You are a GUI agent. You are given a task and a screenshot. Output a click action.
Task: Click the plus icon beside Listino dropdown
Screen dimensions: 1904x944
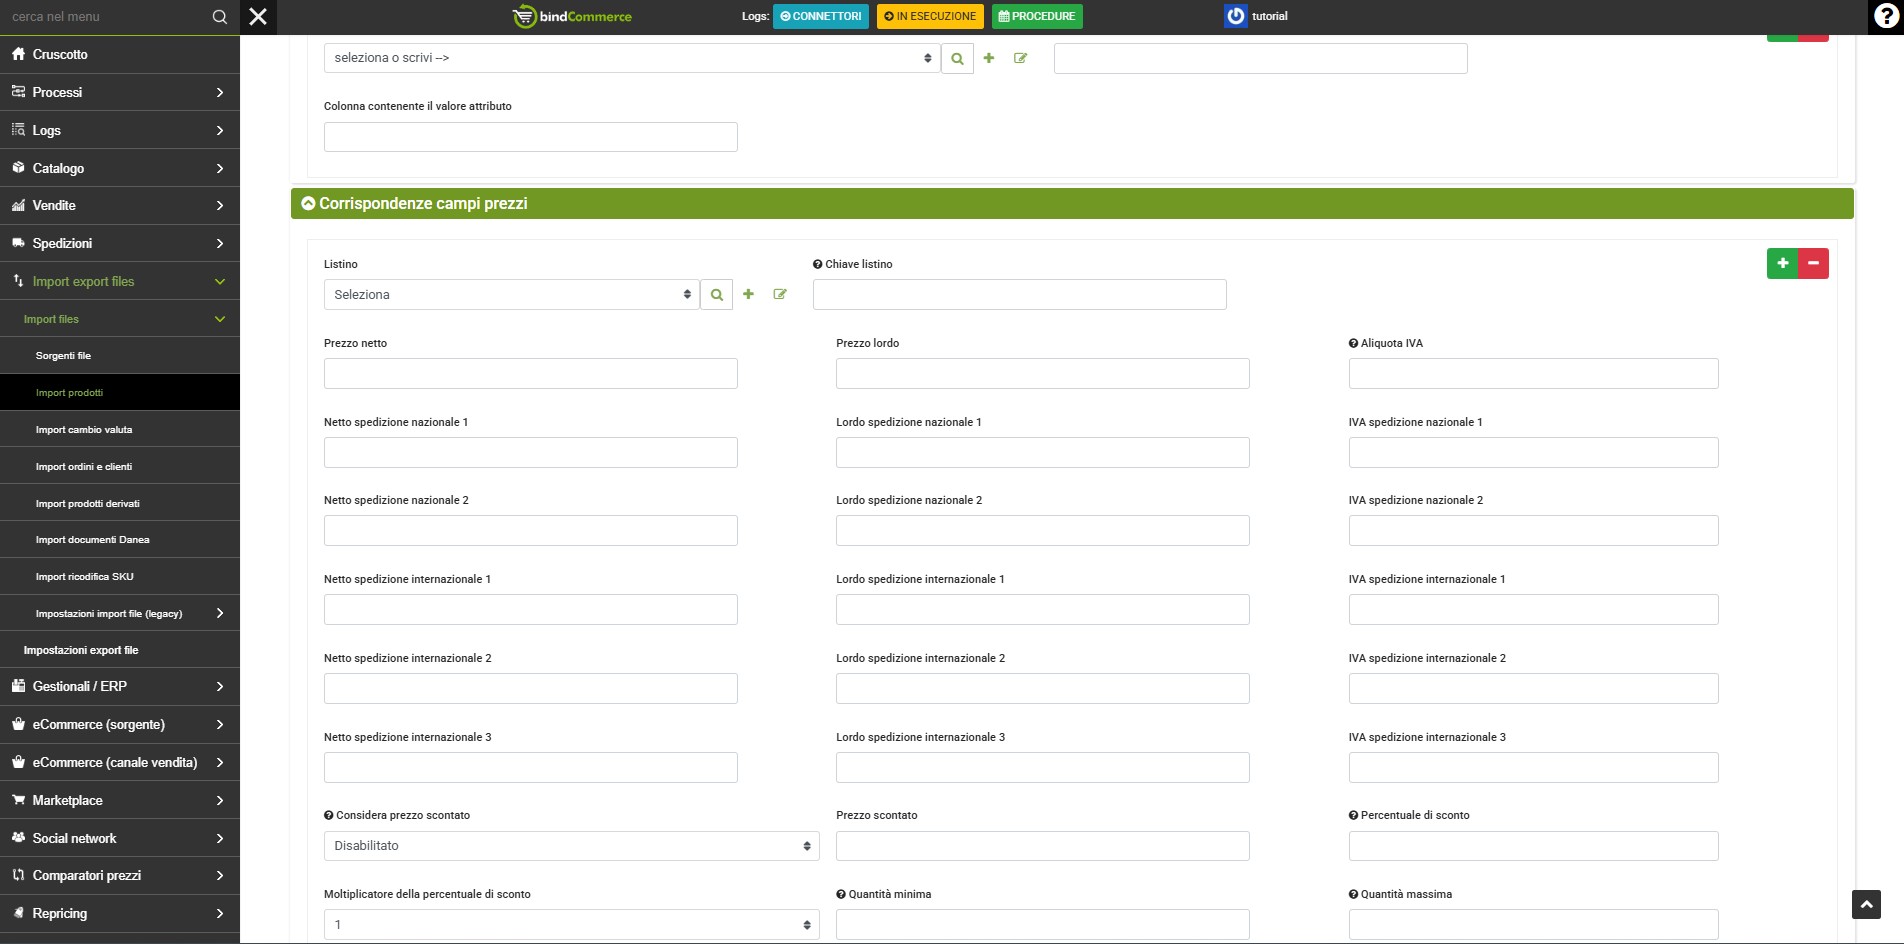click(748, 295)
